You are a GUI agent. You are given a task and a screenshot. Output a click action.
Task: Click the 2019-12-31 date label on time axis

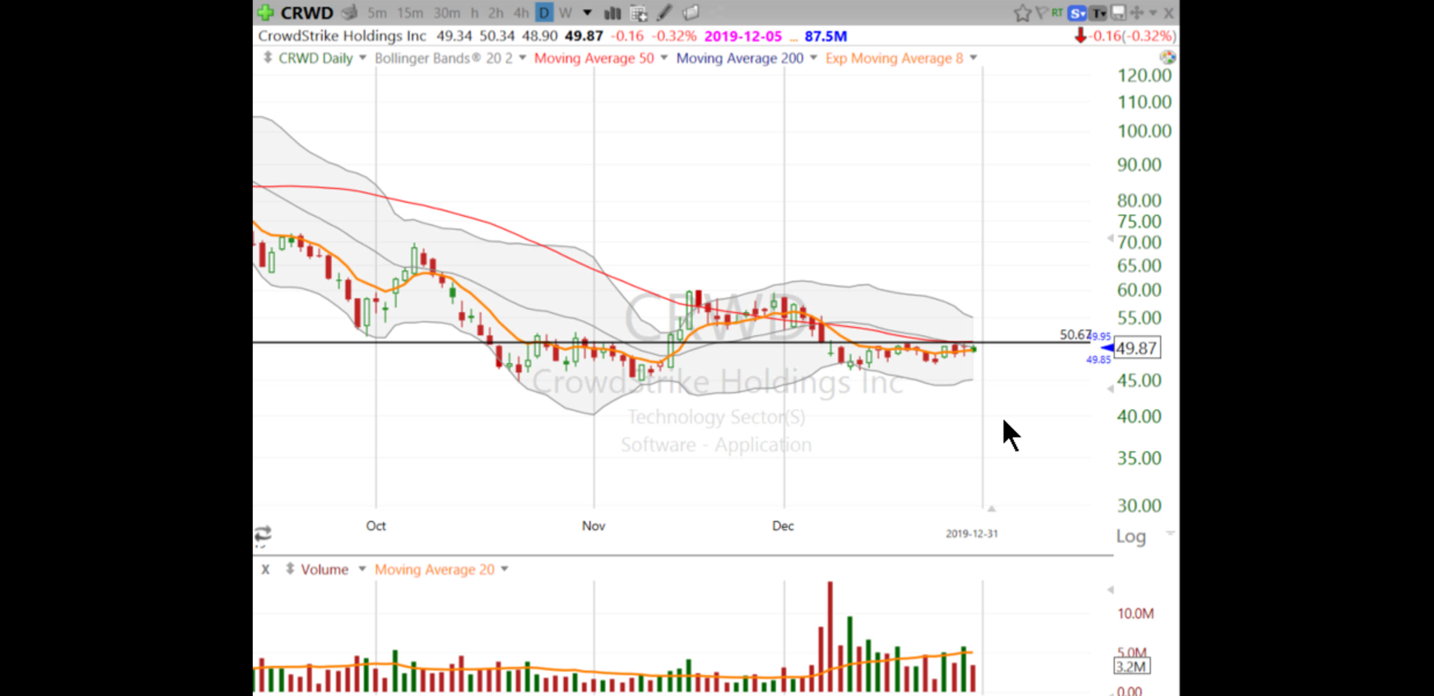972,534
